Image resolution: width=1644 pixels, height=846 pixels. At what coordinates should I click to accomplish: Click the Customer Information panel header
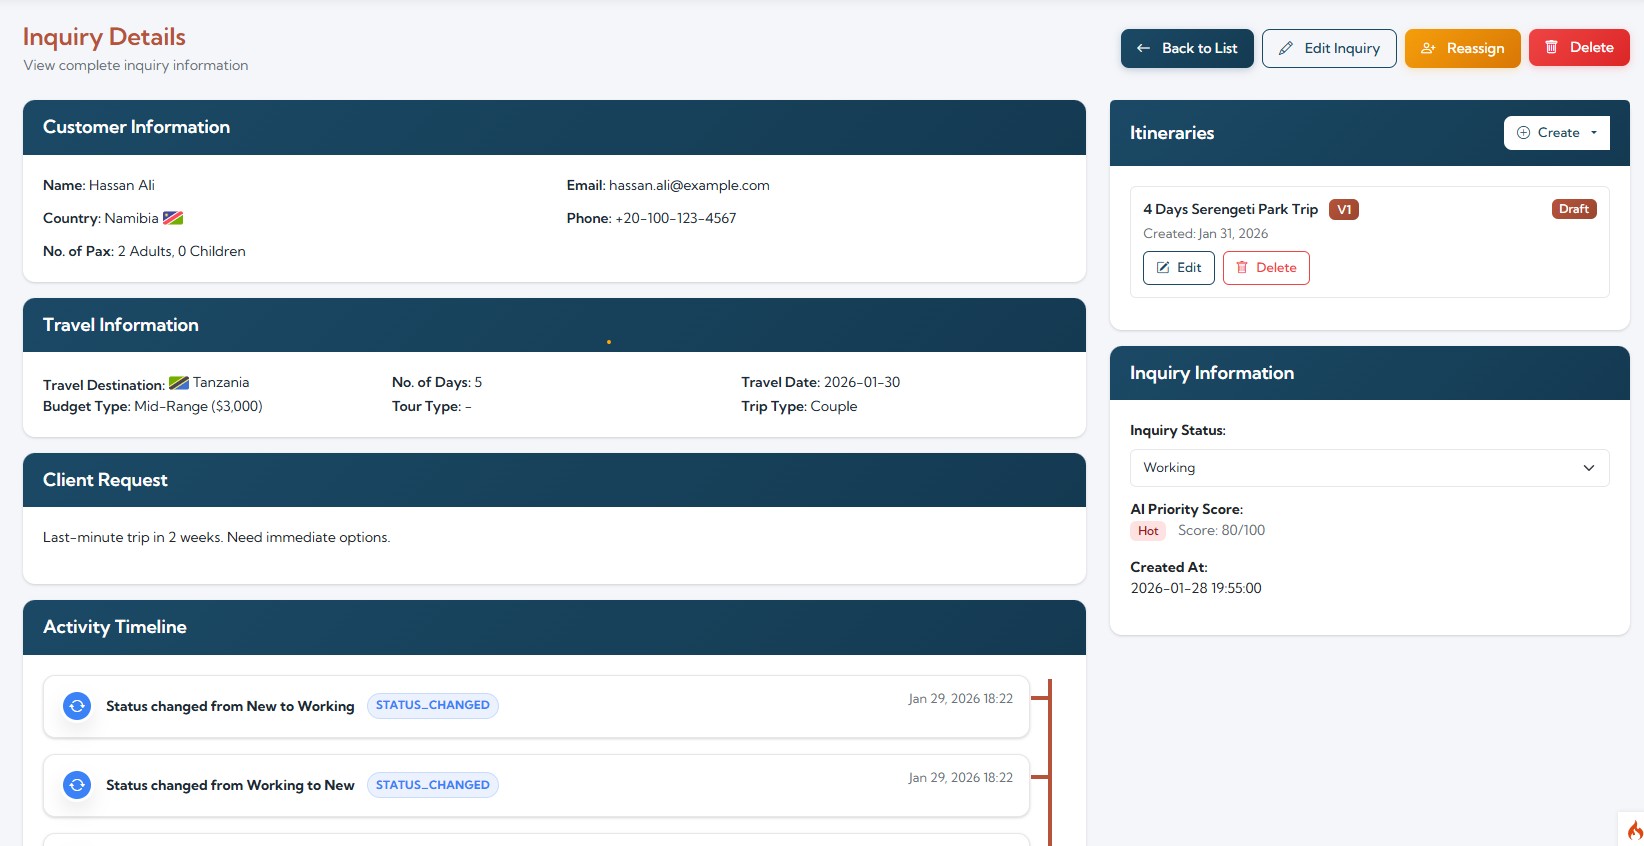[554, 127]
